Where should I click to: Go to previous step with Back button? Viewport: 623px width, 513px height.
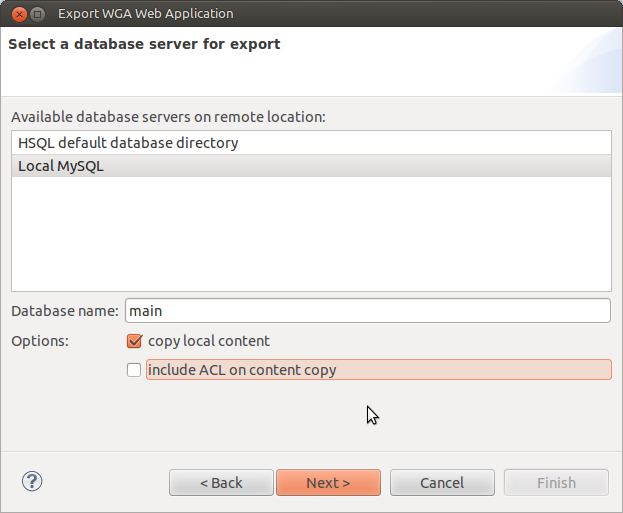tap(221, 483)
